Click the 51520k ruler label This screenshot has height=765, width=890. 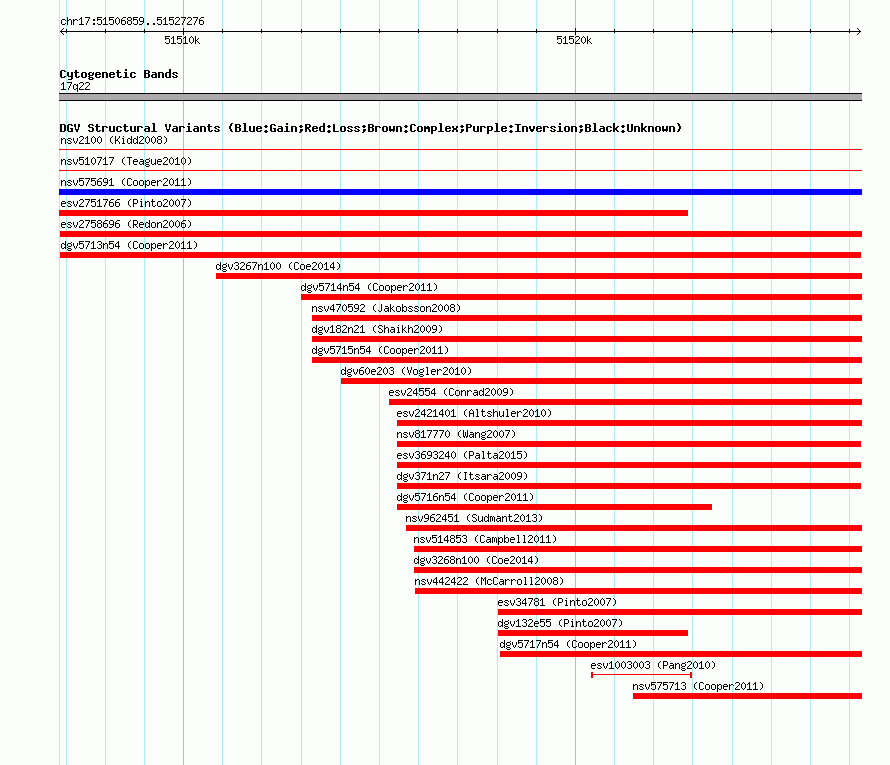[x=574, y=40]
